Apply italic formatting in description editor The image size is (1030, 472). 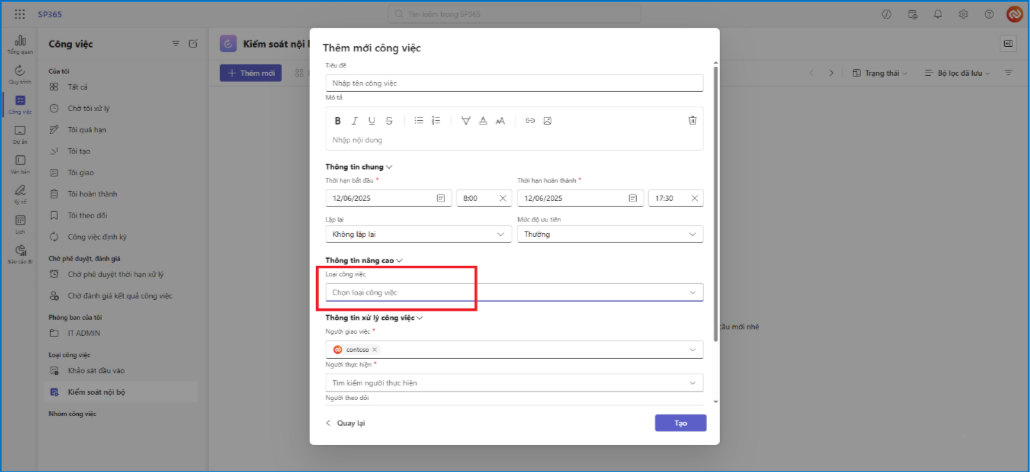pyautogui.click(x=355, y=121)
